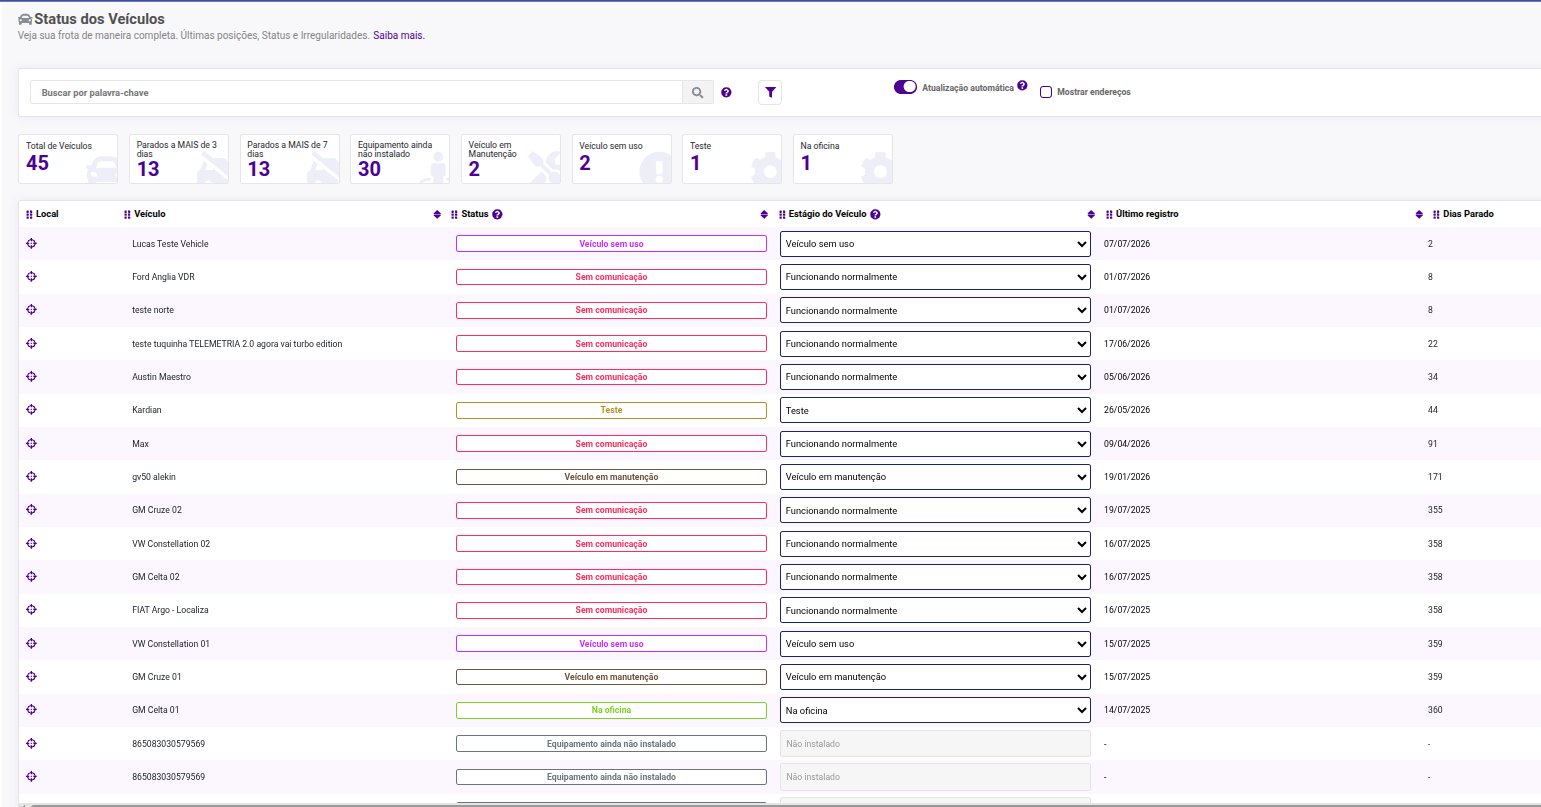Open Estágio dropdown for Ford Anglia VDR
This screenshot has height=807, width=1541.
click(935, 277)
